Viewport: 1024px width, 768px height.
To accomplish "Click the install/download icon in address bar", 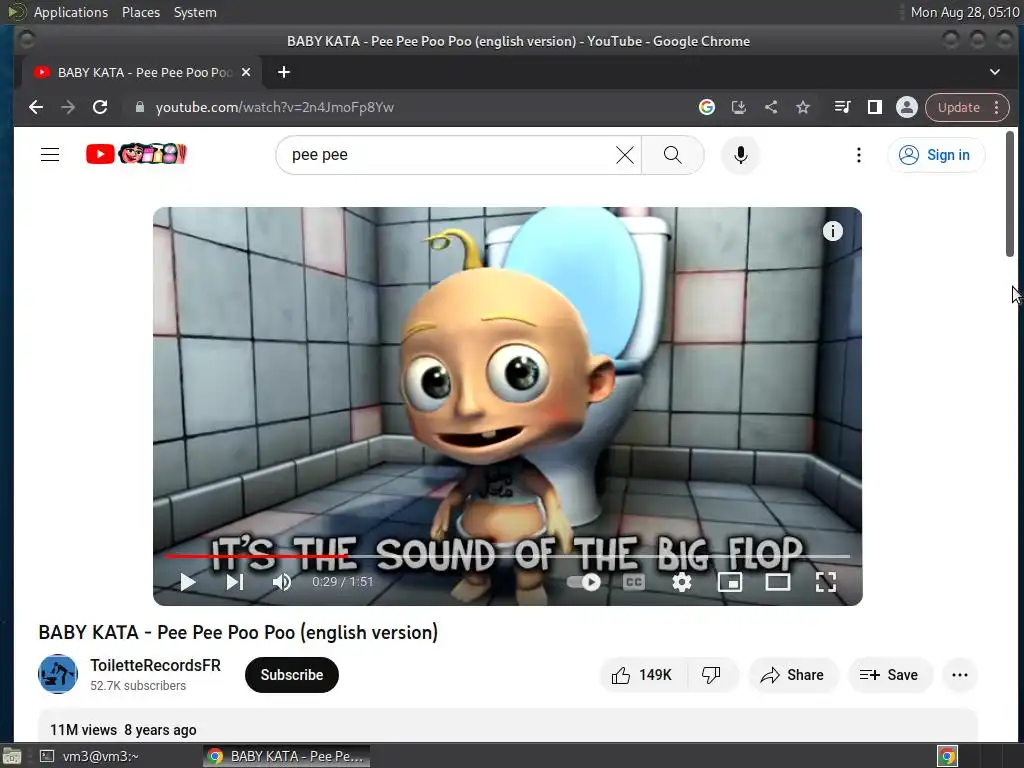I will tap(739, 107).
